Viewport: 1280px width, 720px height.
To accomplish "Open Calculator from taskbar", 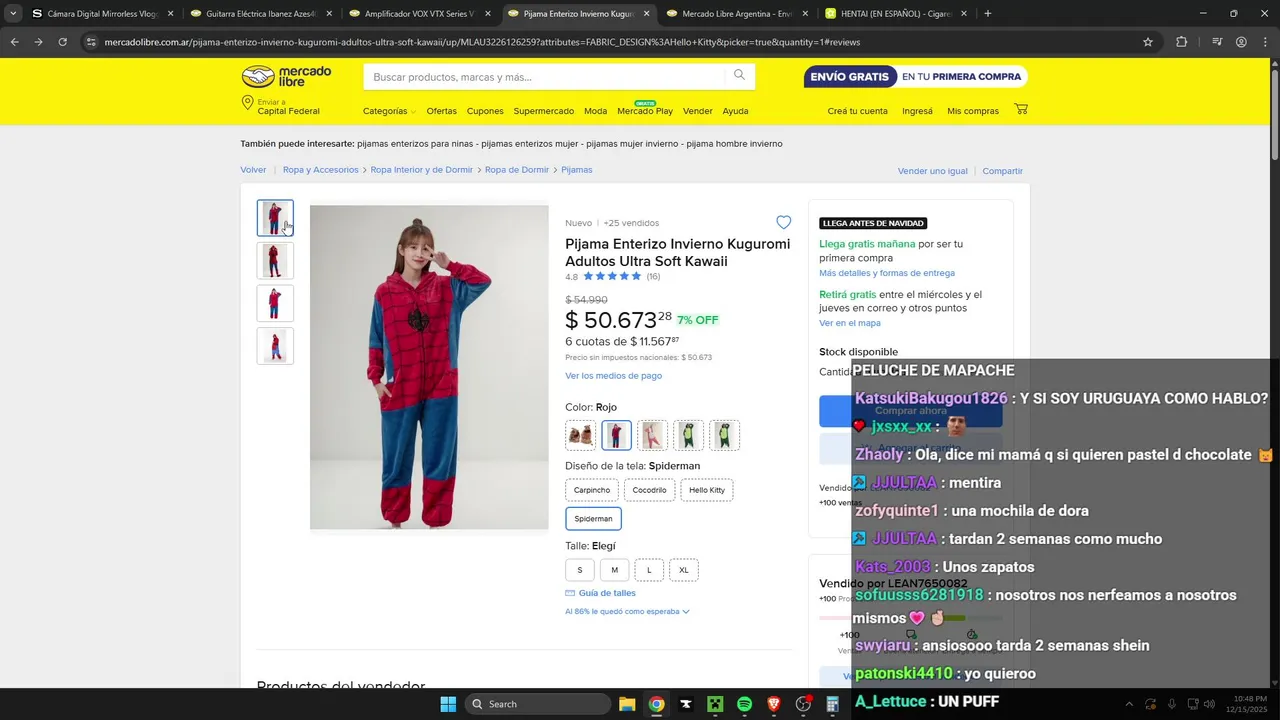I will pyautogui.click(x=832, y=704).
